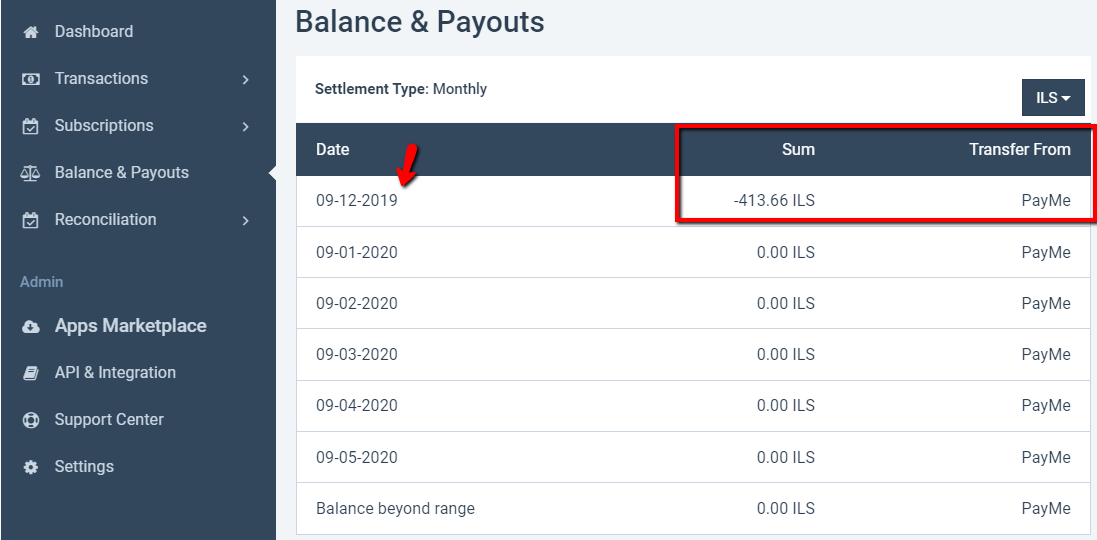Click the Apps Marketplace cloud icon
The height and width of the screenshot is (540, 1097).
[x=31, y=327]
